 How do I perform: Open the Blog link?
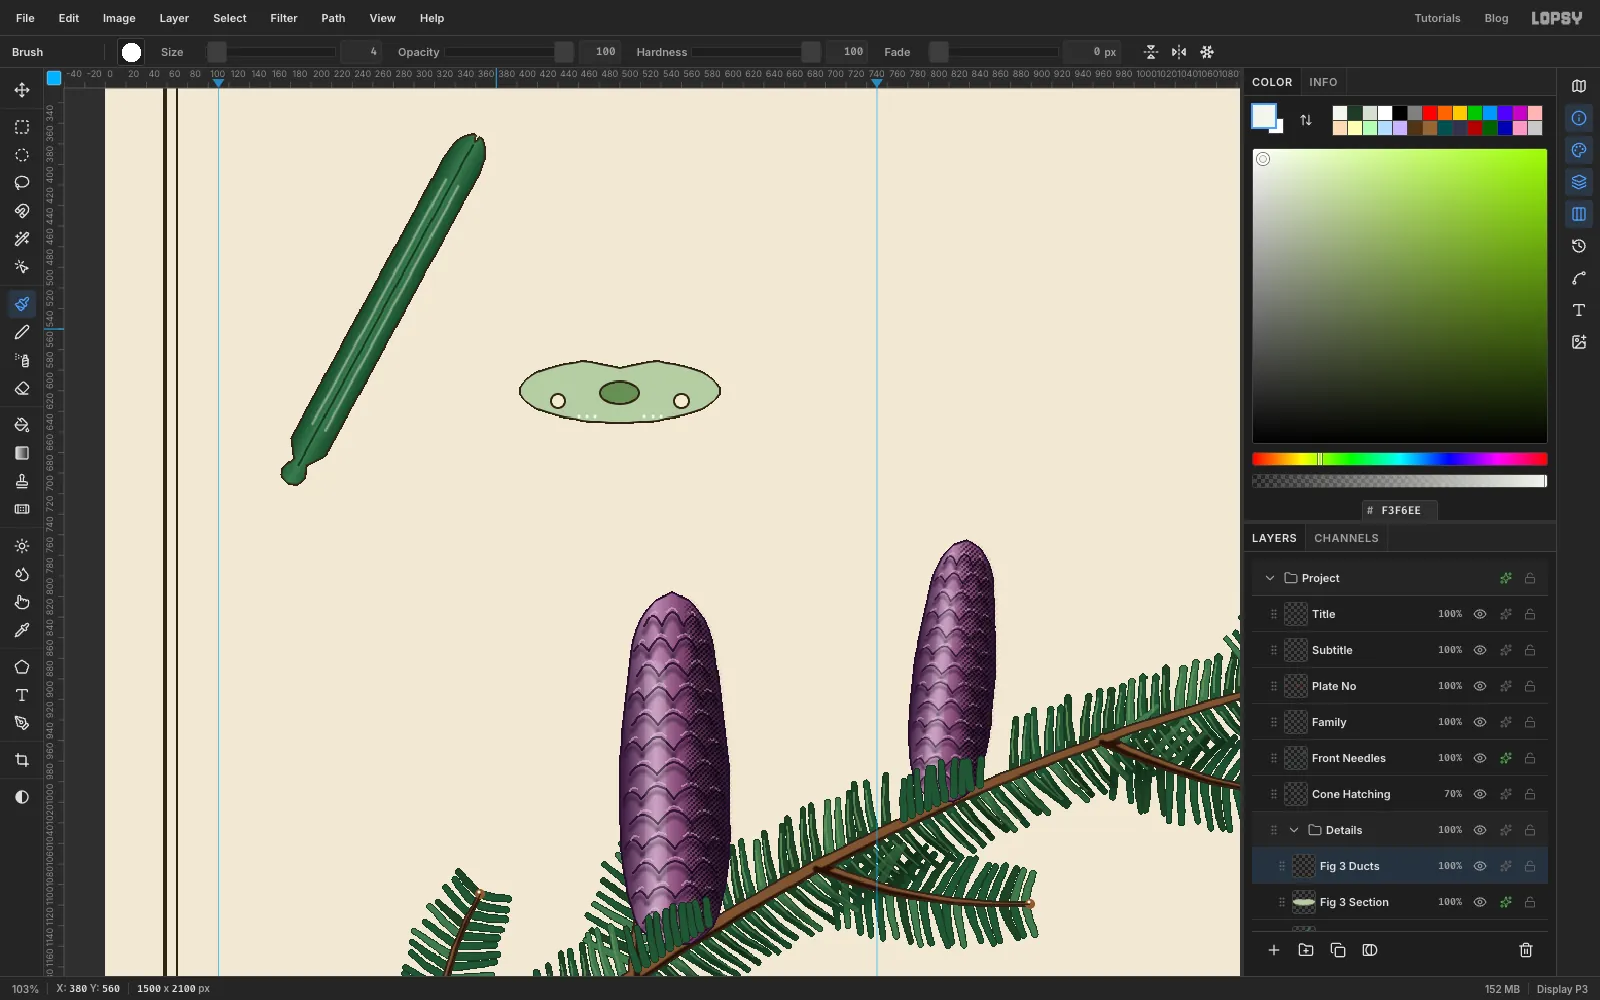1496,18
